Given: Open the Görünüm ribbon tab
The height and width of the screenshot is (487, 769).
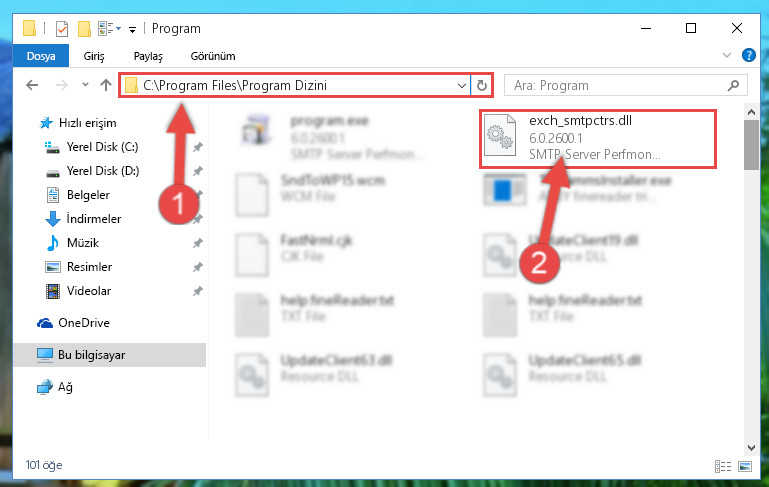Looking at the screenshot, I should [x=213, y=56].
